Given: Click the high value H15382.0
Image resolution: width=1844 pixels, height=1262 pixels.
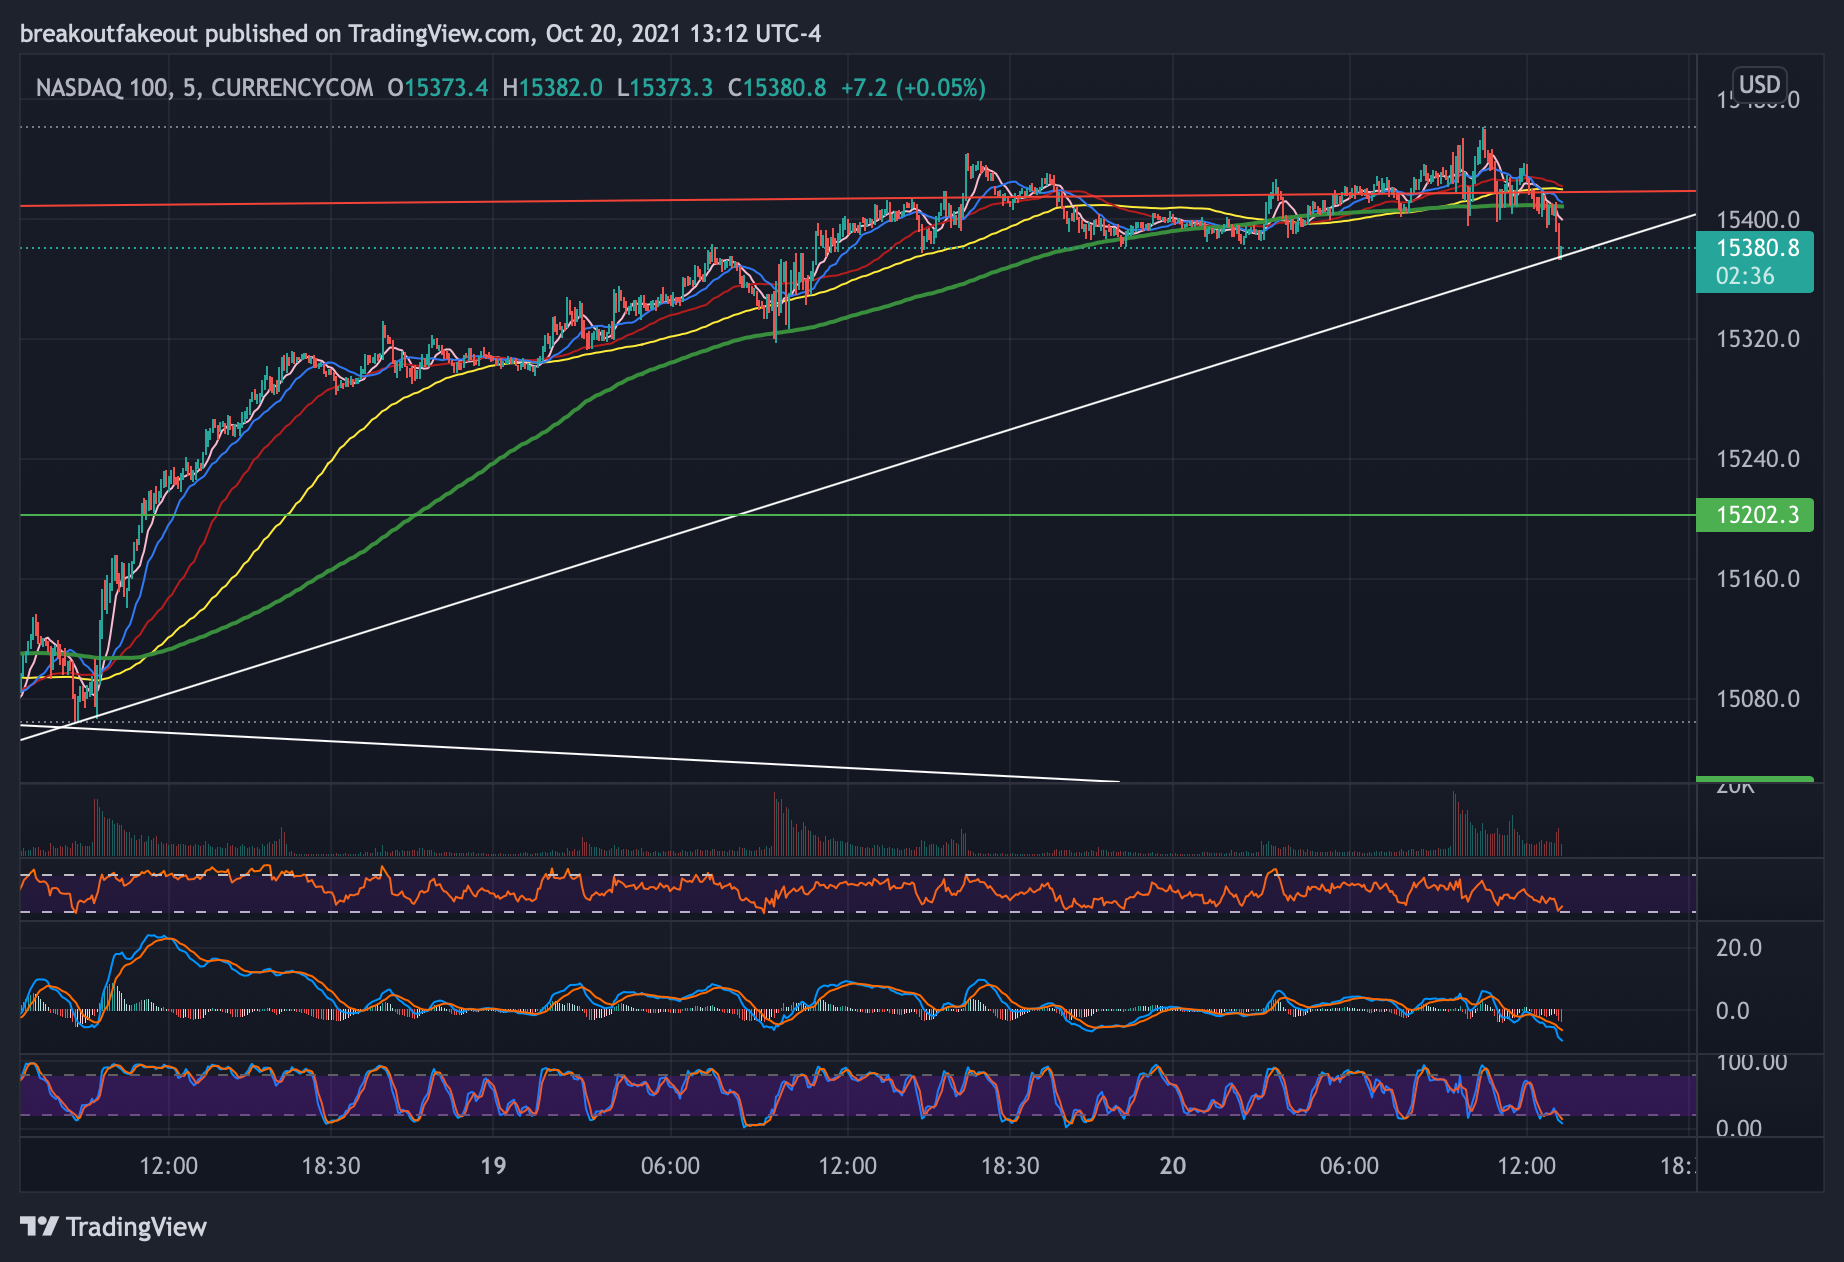Looking at the screenshot, I should 553,88.
